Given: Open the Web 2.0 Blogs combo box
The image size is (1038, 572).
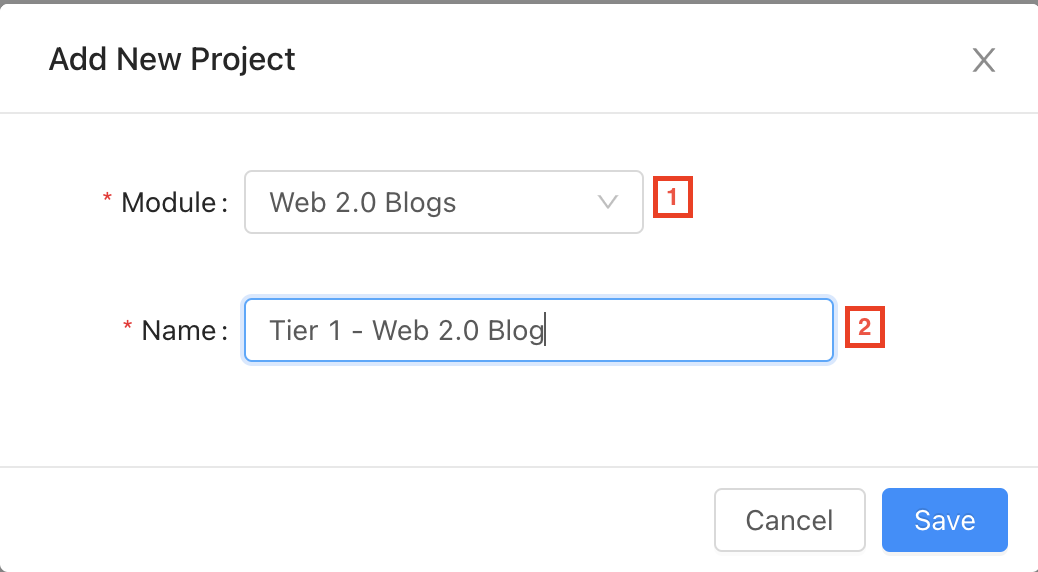Looking at the screenshot, I should [x=443, y=202].
